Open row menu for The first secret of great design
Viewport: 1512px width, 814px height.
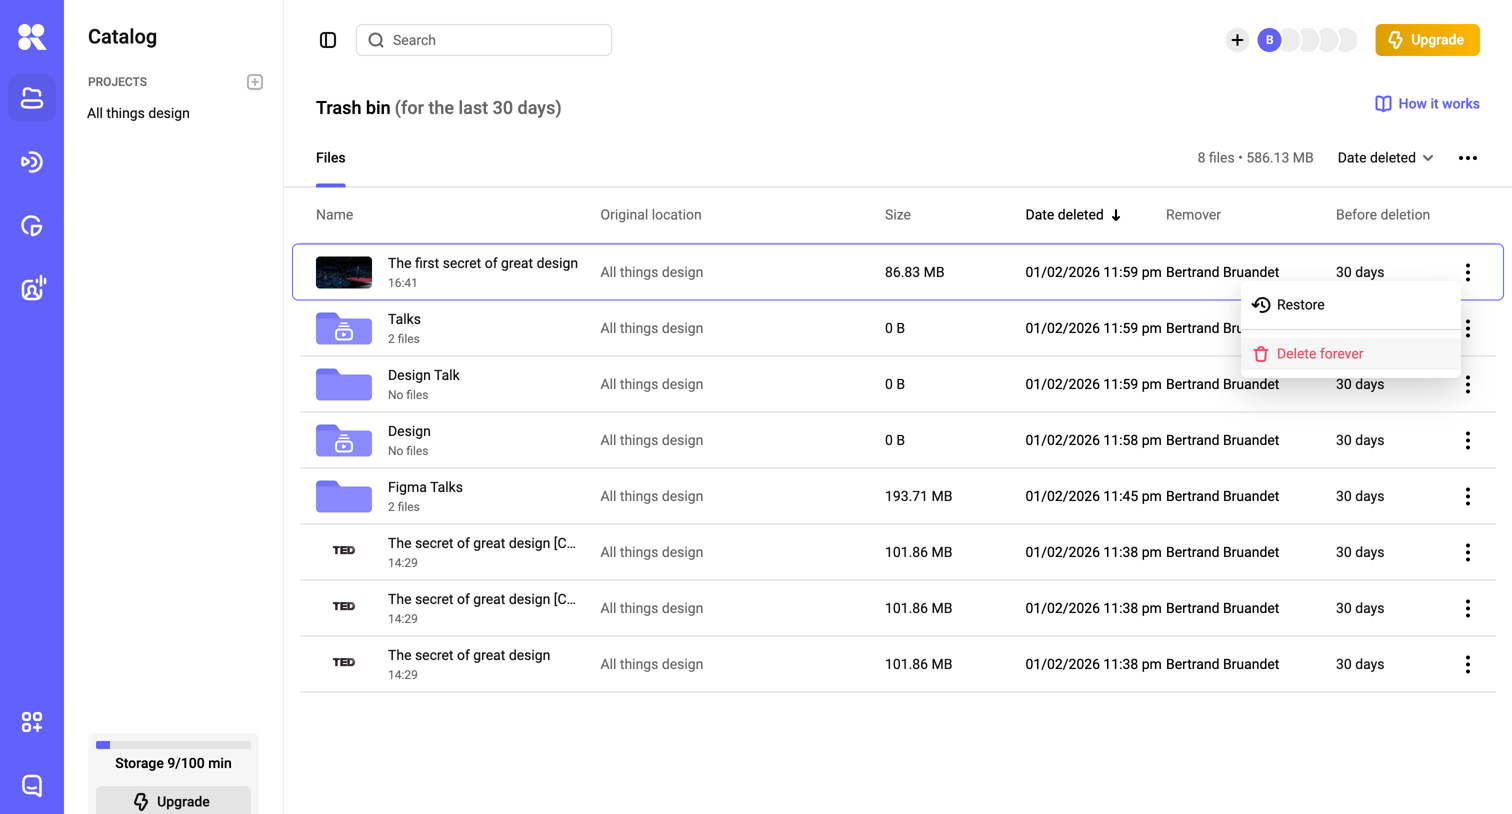tap(1468, 272)
